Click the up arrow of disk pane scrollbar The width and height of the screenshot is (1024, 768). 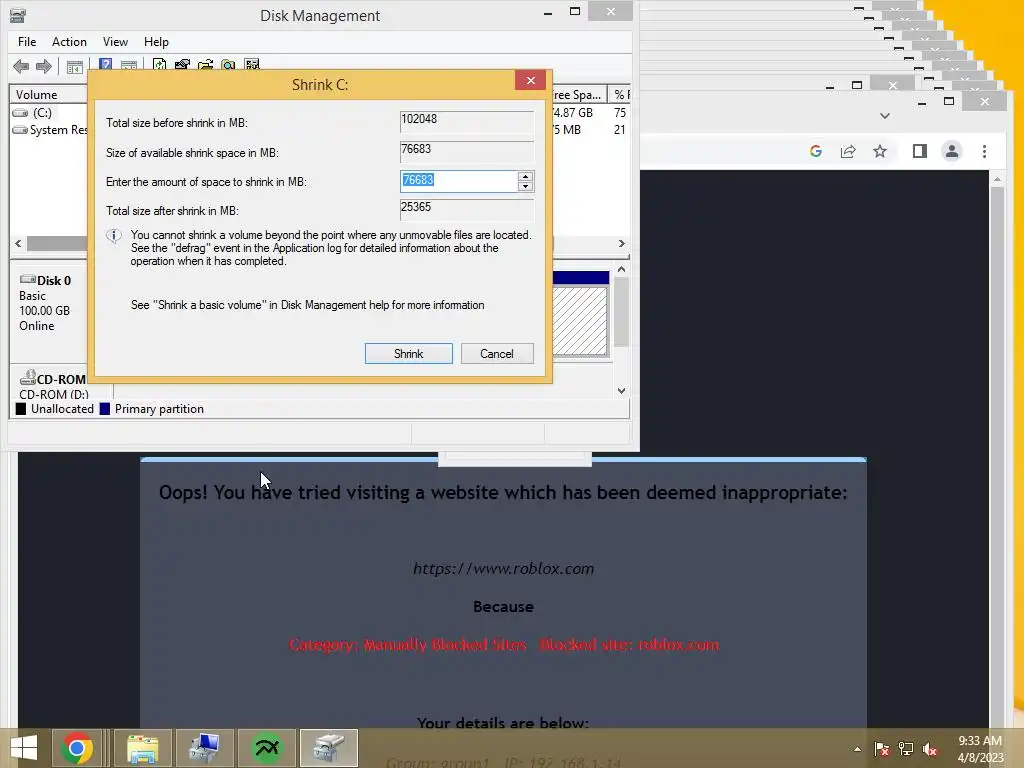pos(622,269)
